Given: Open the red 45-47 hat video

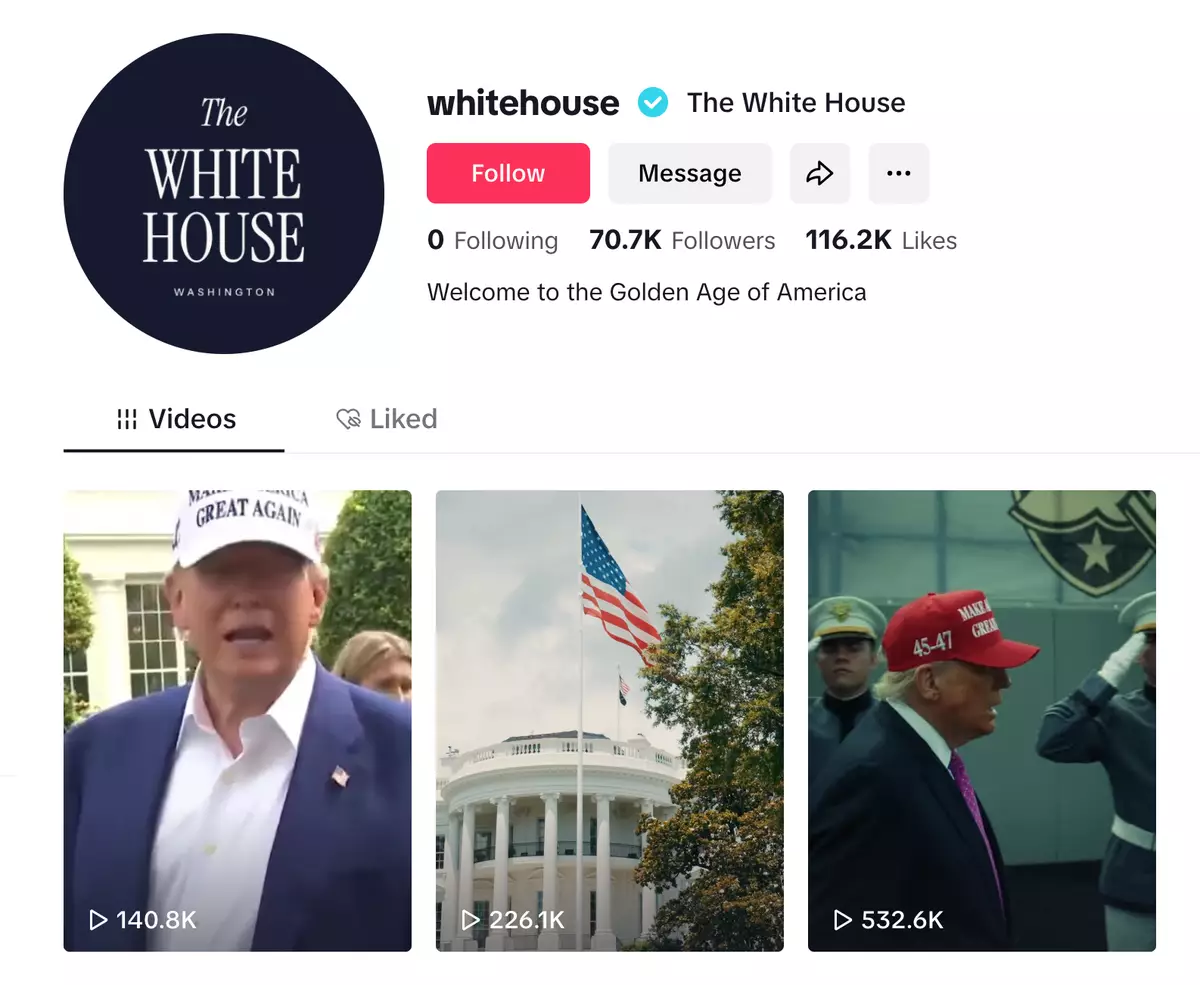Looking at the screenshot, I should tap(982, 720).
